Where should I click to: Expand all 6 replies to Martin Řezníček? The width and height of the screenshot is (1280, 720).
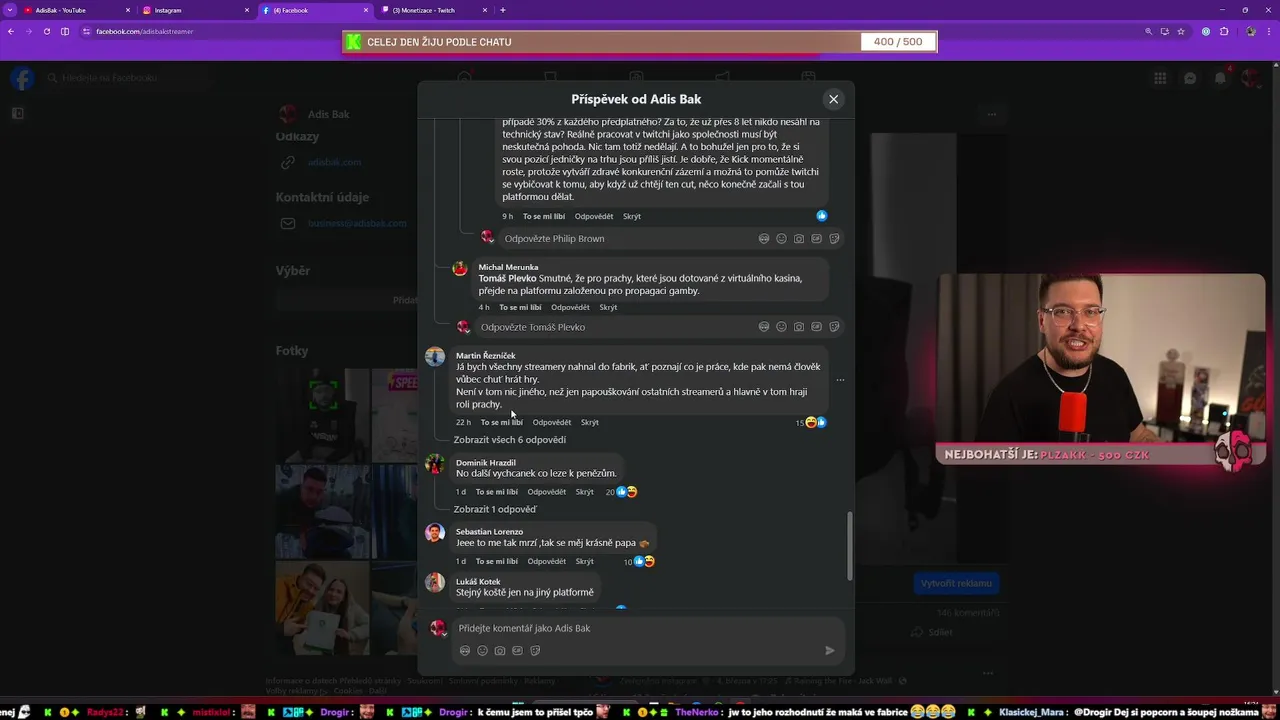509,440
